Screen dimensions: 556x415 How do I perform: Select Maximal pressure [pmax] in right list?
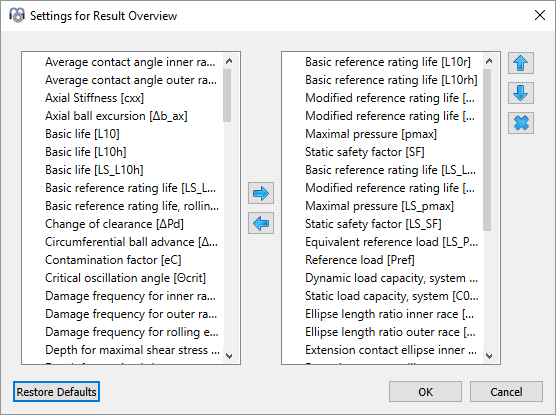click(x=371, y=134)
